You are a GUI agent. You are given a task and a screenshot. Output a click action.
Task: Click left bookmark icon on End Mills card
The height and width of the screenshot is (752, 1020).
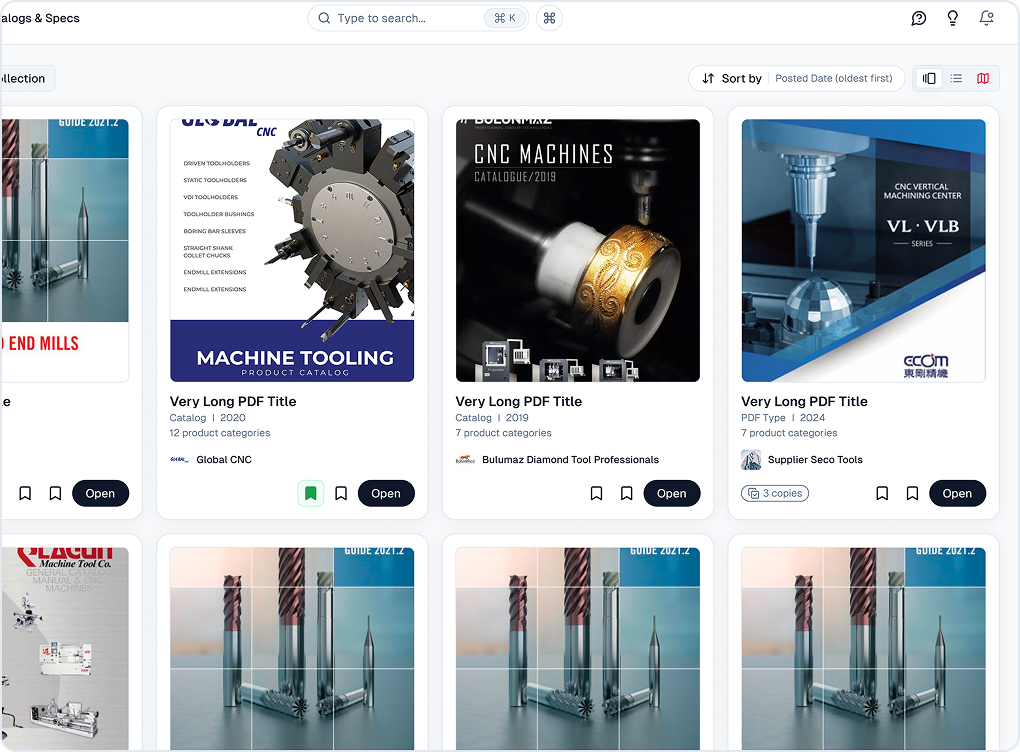tap(25, 494)
